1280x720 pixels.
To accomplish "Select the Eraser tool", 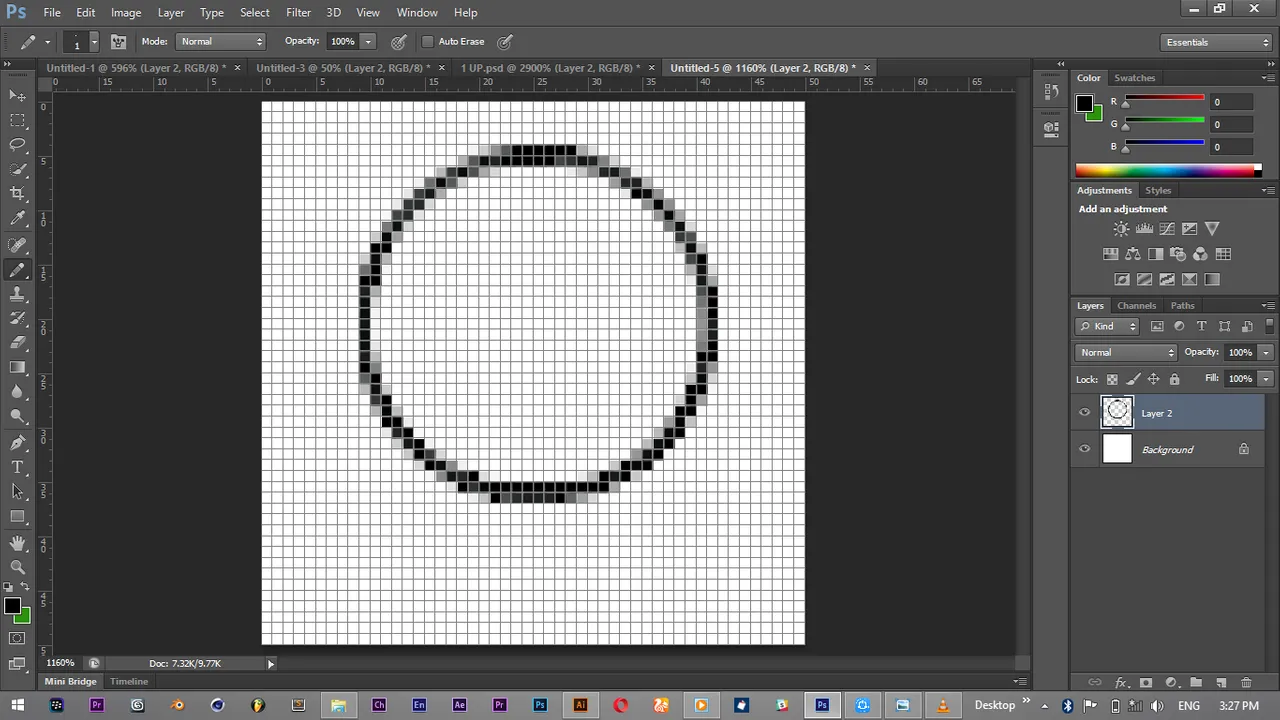I will click(18, 343).
